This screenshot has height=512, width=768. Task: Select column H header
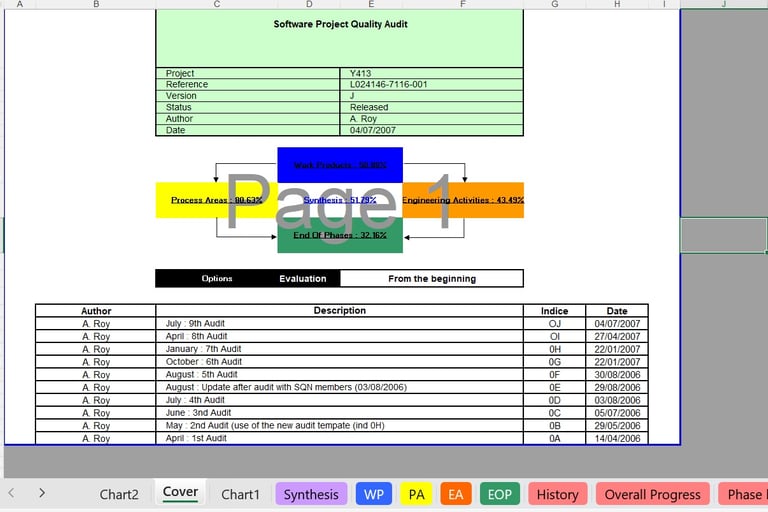[x=617, y=4]
